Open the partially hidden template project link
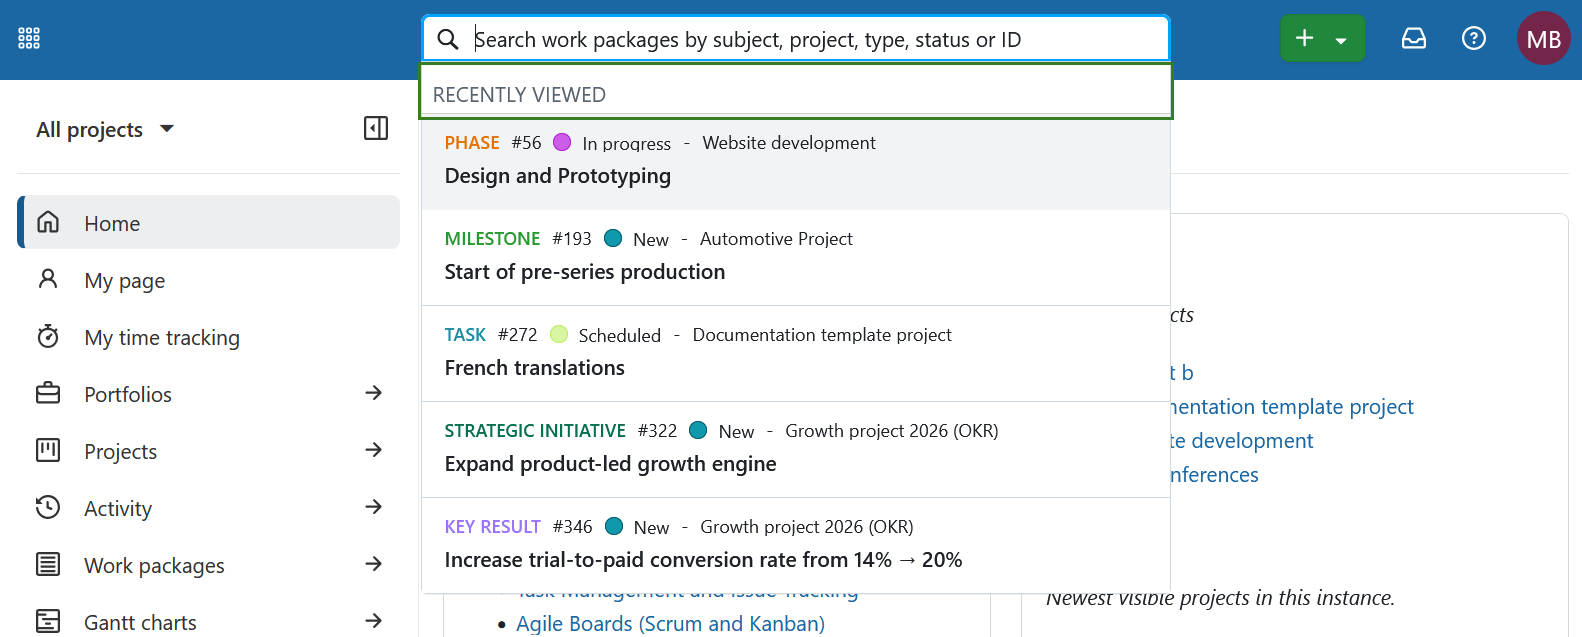 point(1292,407)
